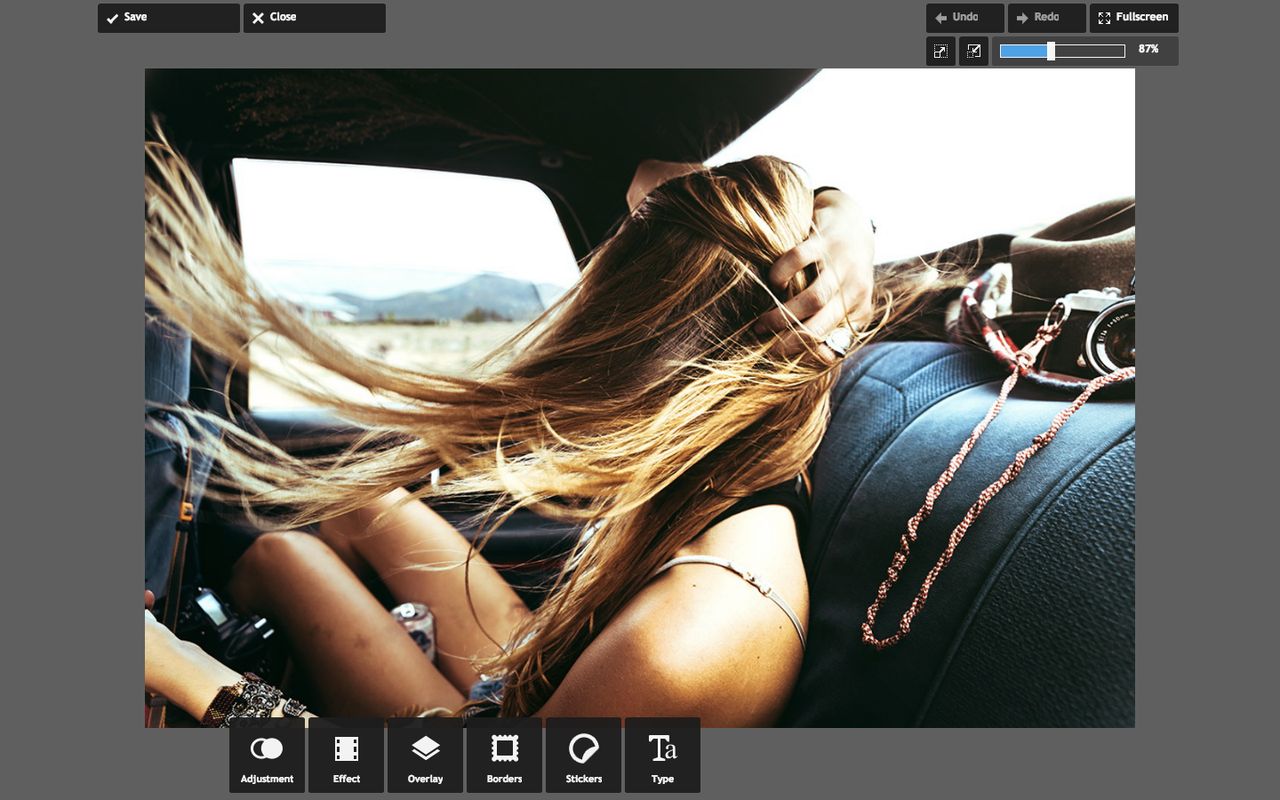Open the Borders tool
The image size is (1280, 800).
pos(504,755)
